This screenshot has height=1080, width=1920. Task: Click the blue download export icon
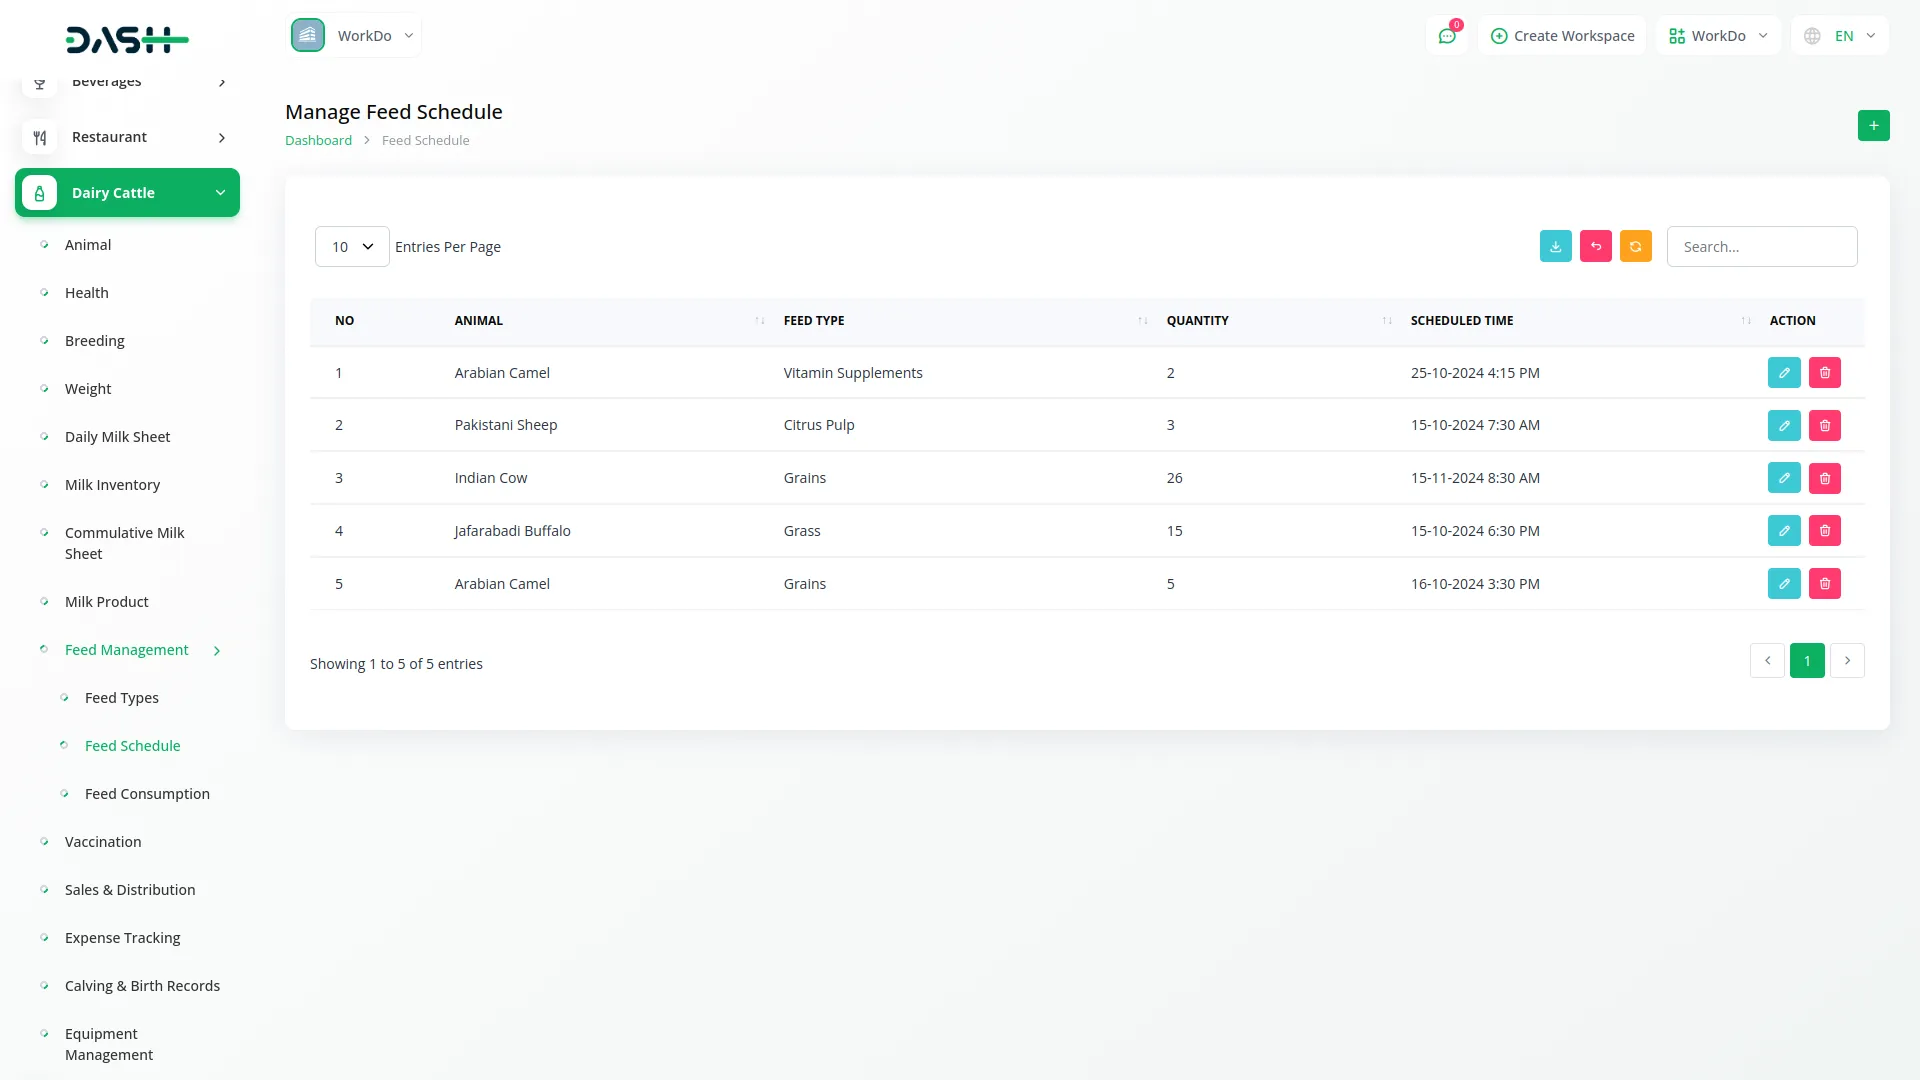1555,246
